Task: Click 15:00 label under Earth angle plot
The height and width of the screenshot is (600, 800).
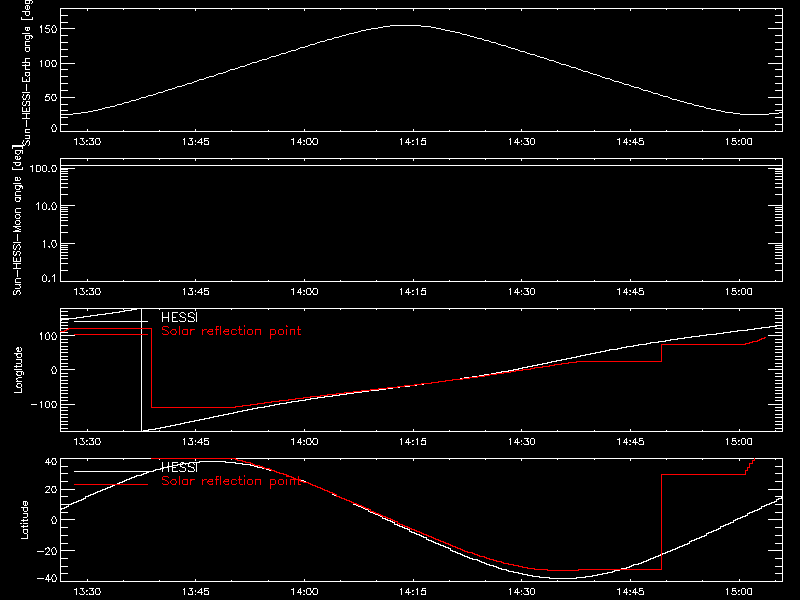Action: tap(738, 142)
